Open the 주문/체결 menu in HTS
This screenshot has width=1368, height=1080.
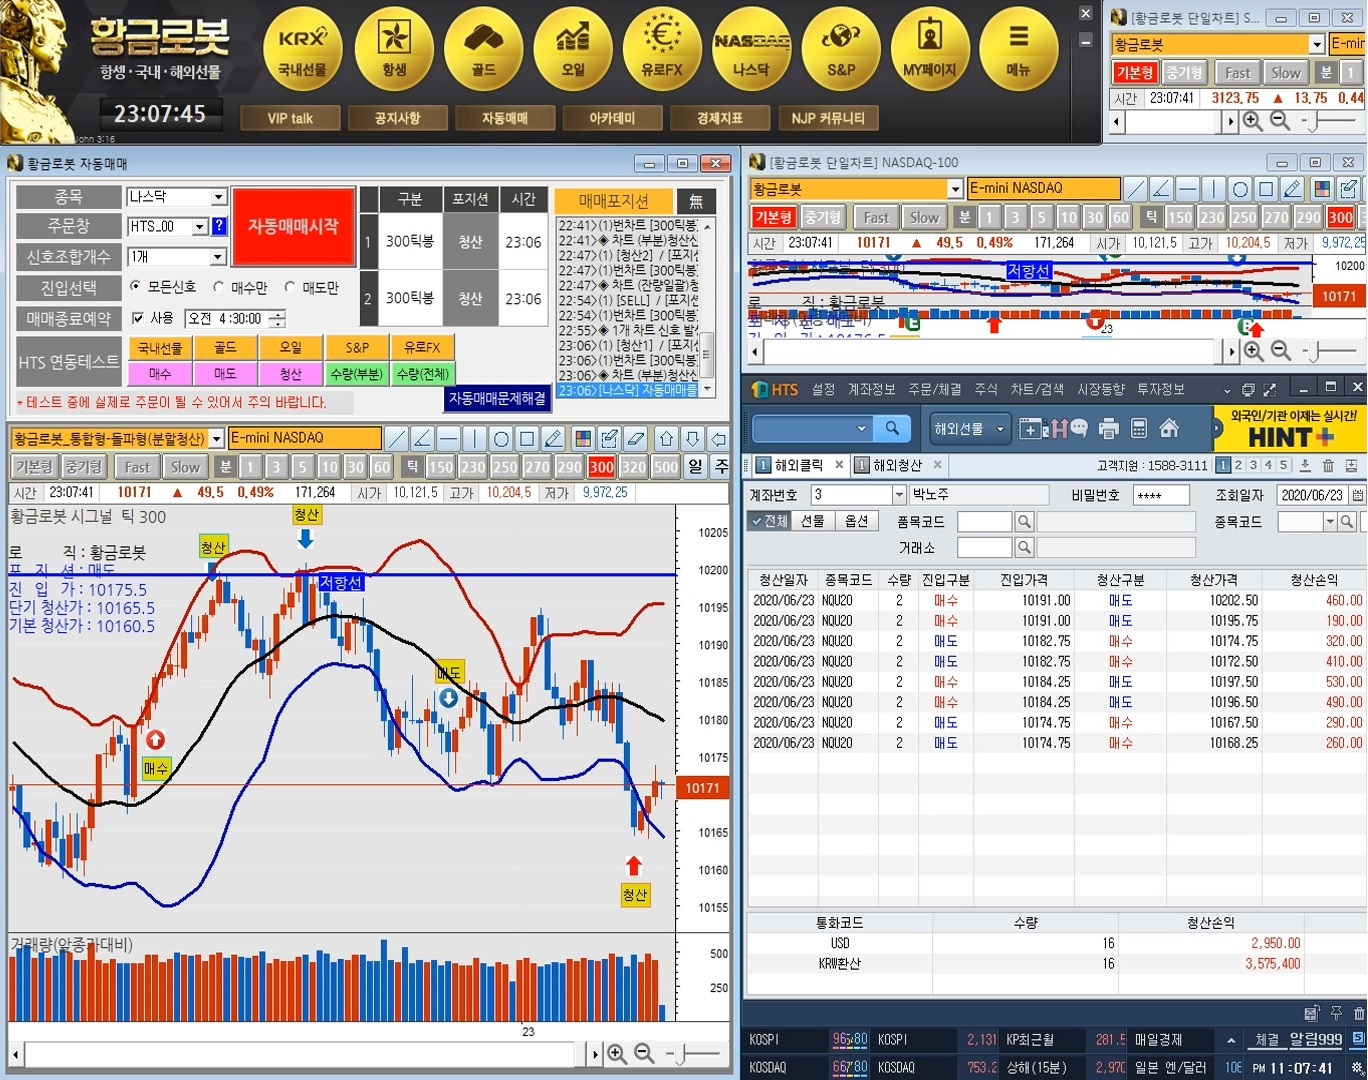(934, 389)
